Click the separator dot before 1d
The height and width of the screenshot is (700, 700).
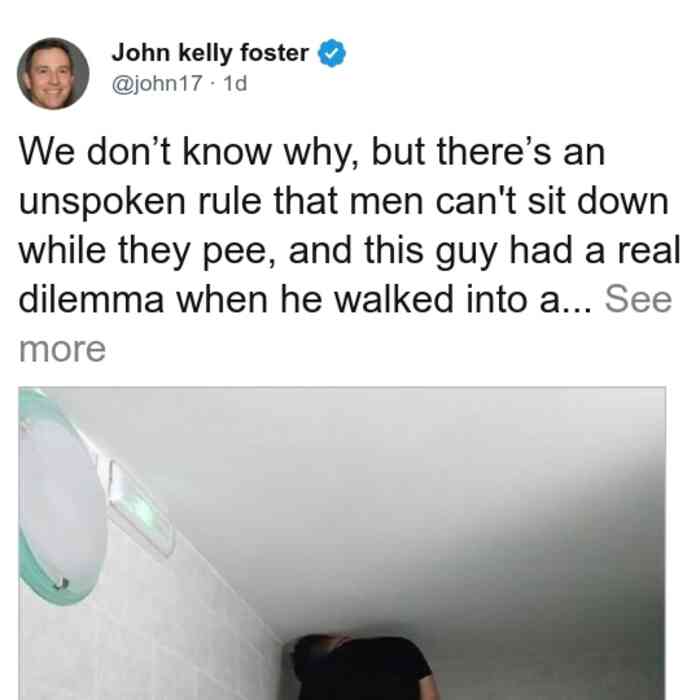click(212, 84)
